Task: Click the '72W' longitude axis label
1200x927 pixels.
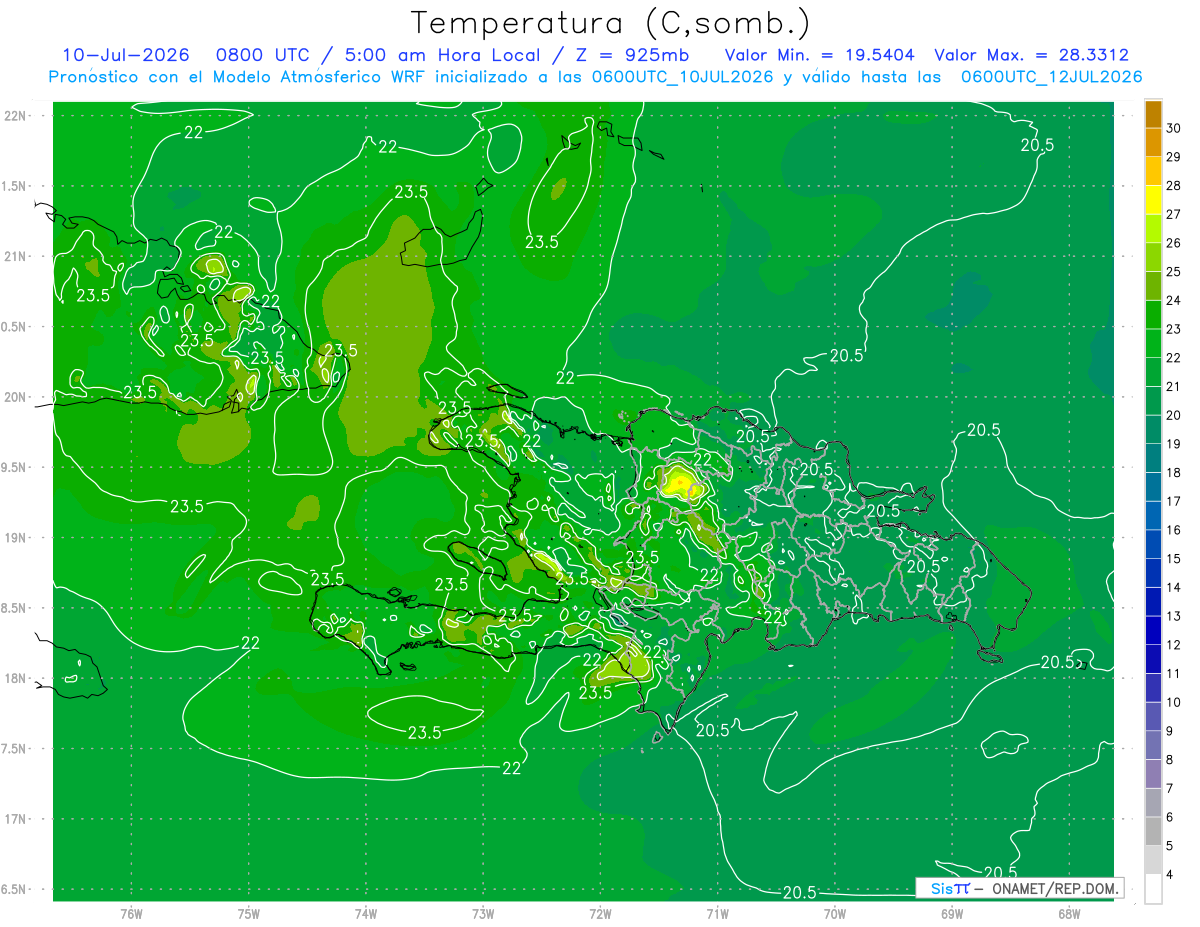Action: [601, 914]
